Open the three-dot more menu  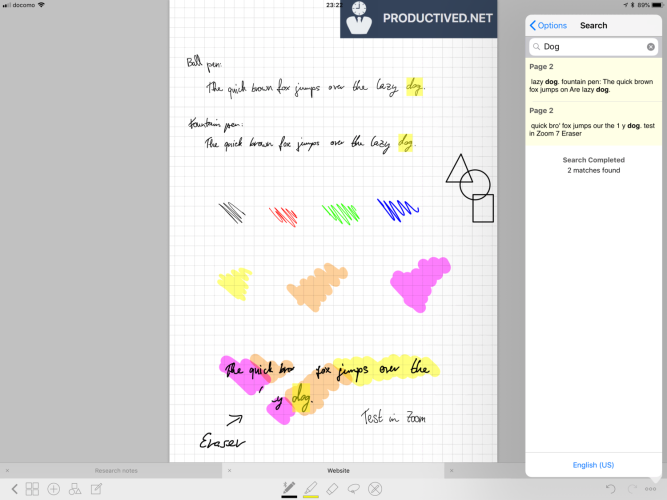click(650, 489)
